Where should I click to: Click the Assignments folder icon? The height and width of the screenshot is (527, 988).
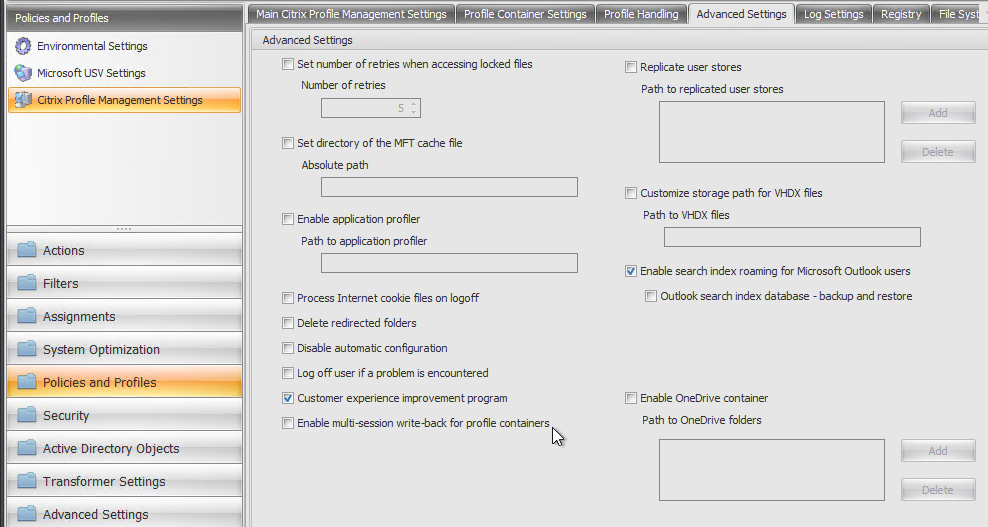(x=27, y=316)
